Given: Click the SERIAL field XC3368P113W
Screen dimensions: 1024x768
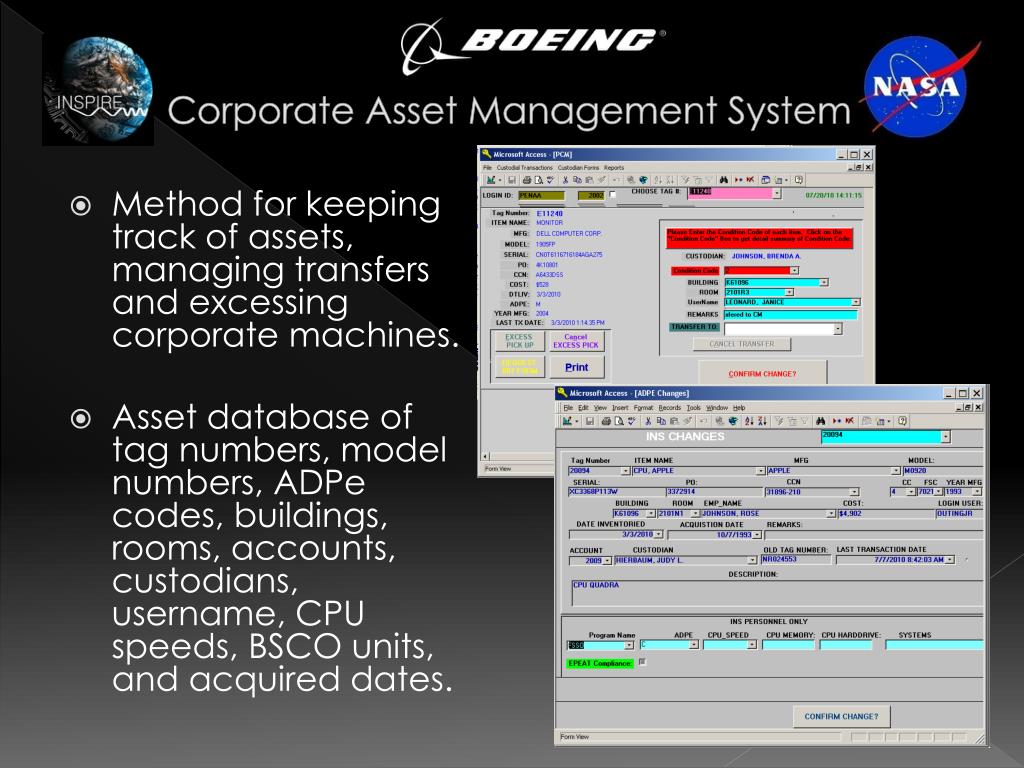Looking at the screenshot, I should coord(615,492).
